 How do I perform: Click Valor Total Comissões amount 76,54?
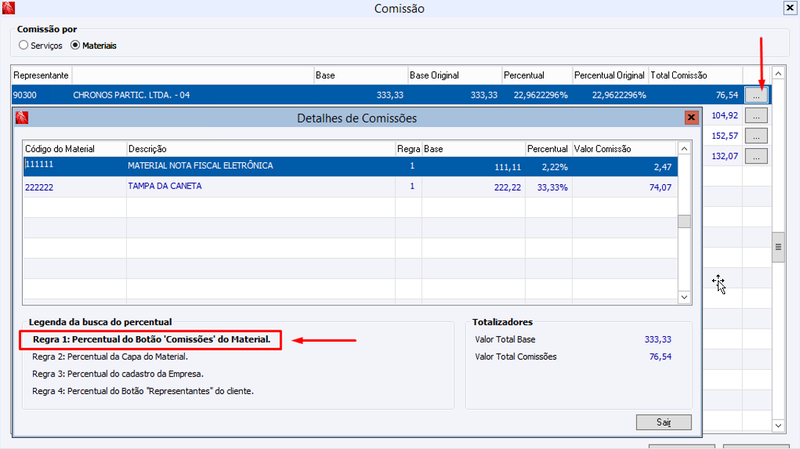(x=660, y=357)
